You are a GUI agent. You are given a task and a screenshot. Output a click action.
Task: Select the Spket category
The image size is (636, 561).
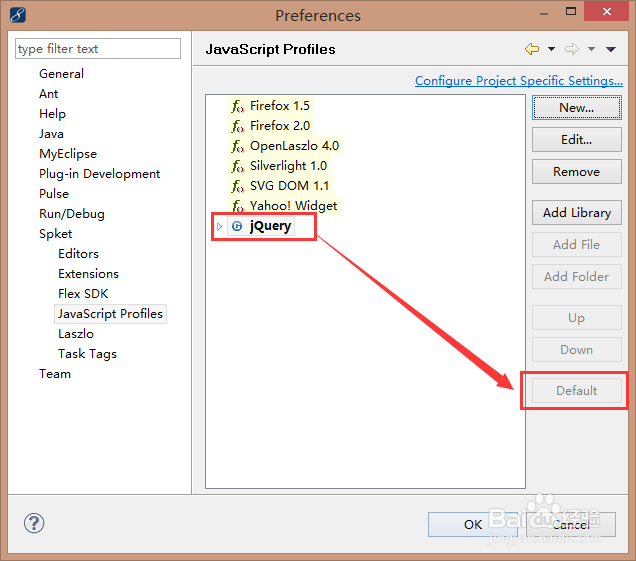56,234
